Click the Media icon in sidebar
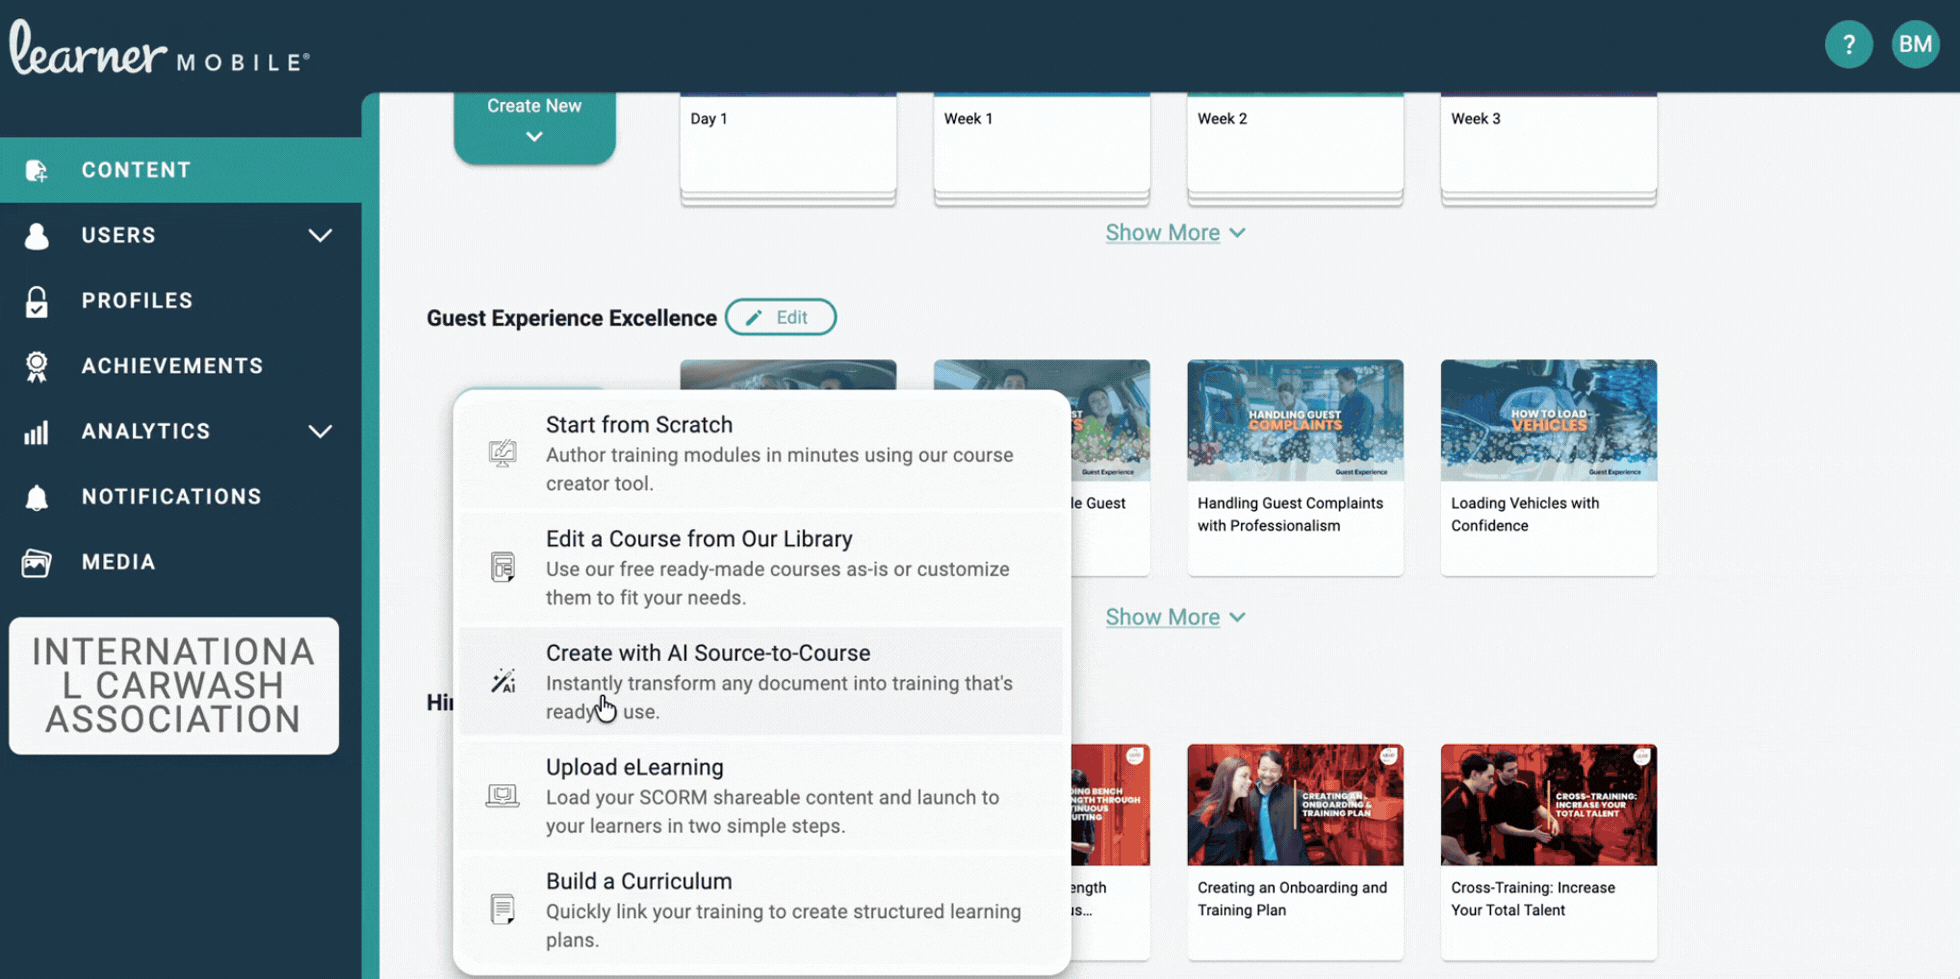 [37, 563]
